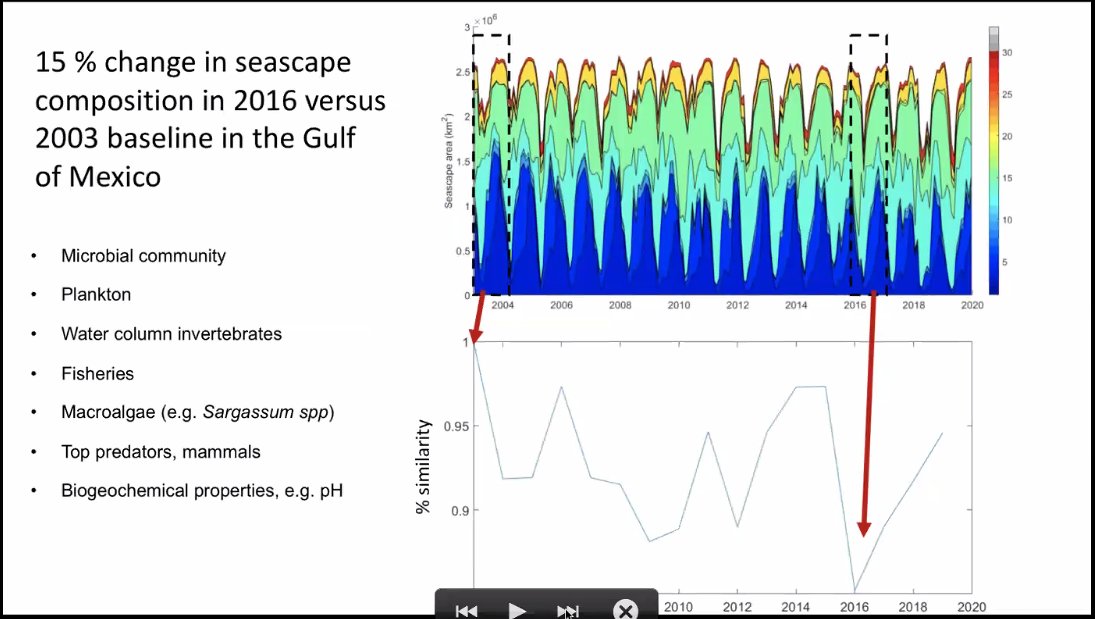
Task: Click the X icon in the dark toolbar
Action: [x=625, y=610]
